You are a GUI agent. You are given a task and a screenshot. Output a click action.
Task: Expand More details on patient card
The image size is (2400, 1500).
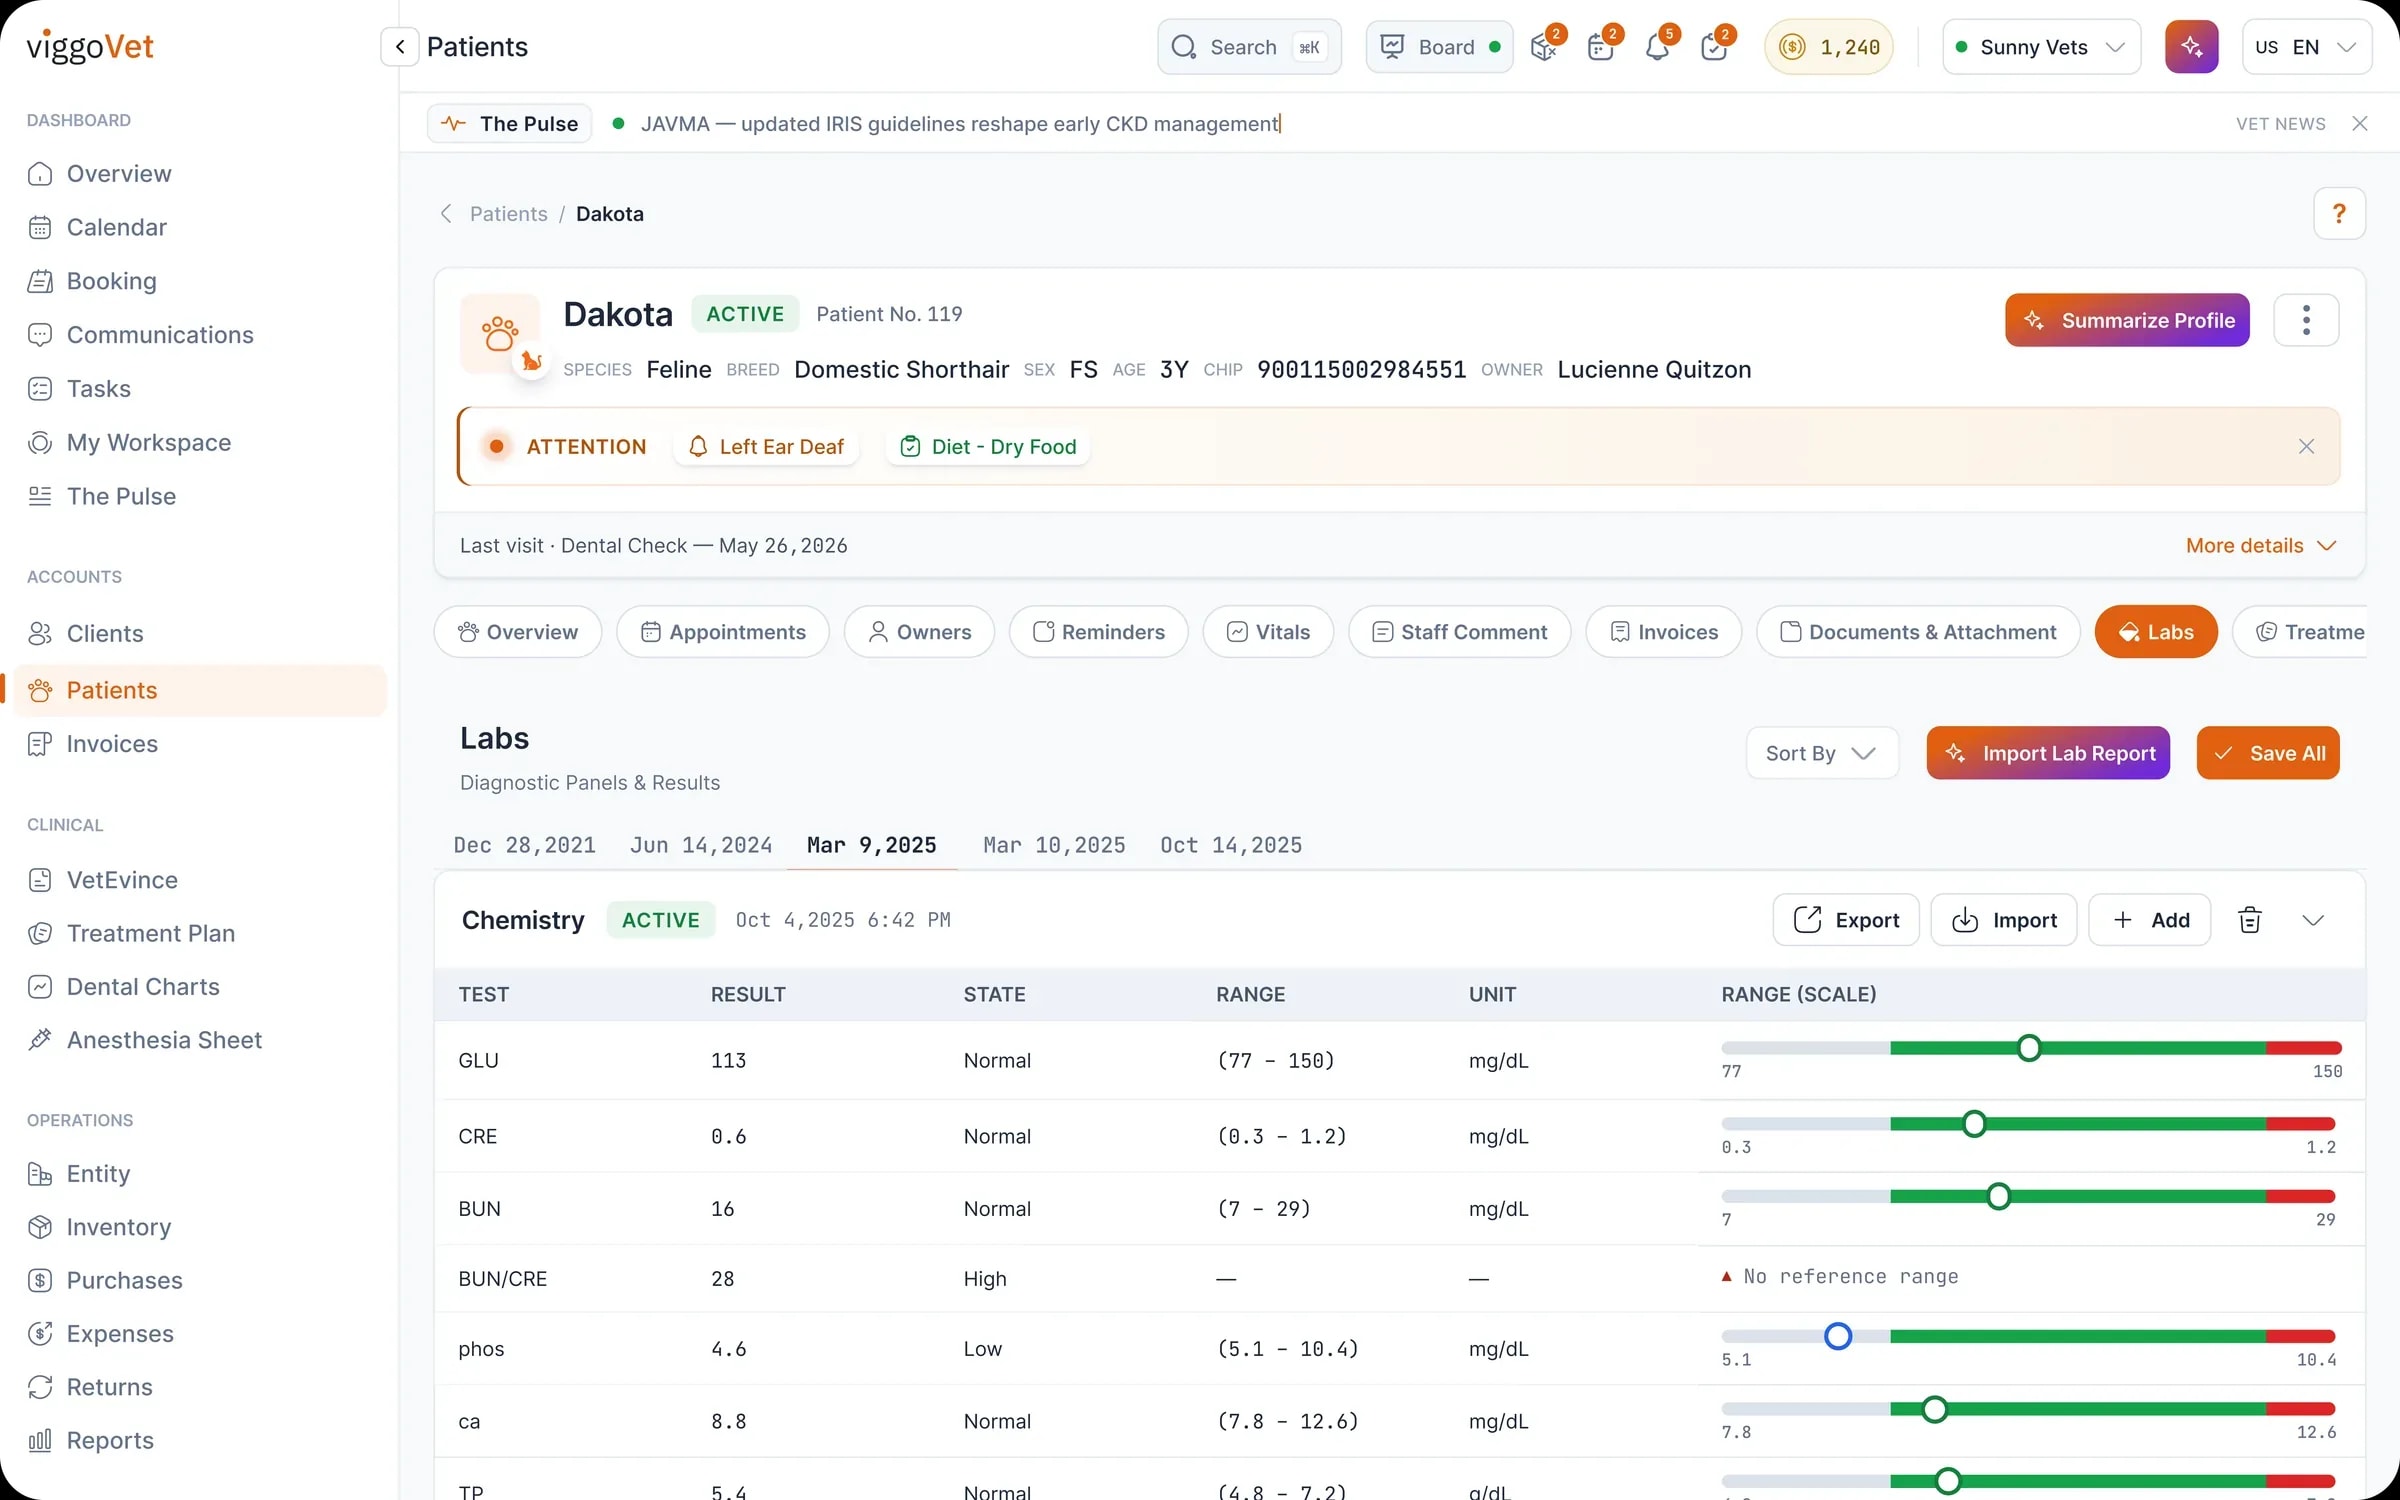pos(2260,546)
